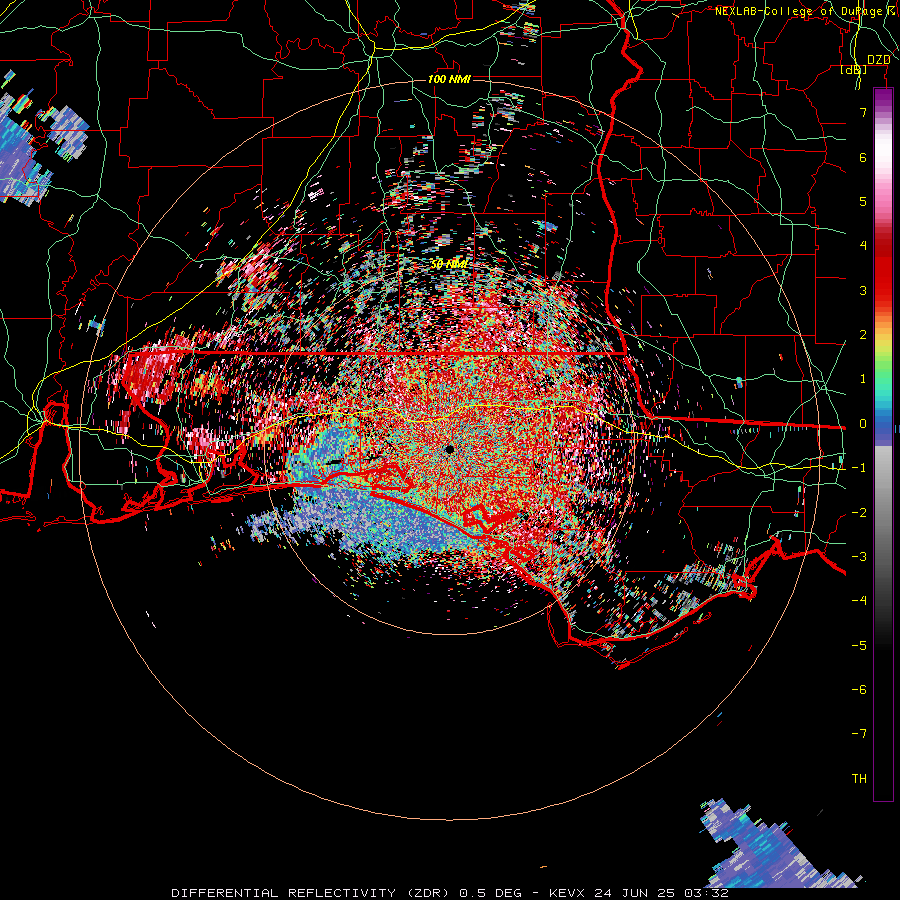Click the 'TH' label on color scale
This screenshot has height=900, width=900.
point(859,779)
